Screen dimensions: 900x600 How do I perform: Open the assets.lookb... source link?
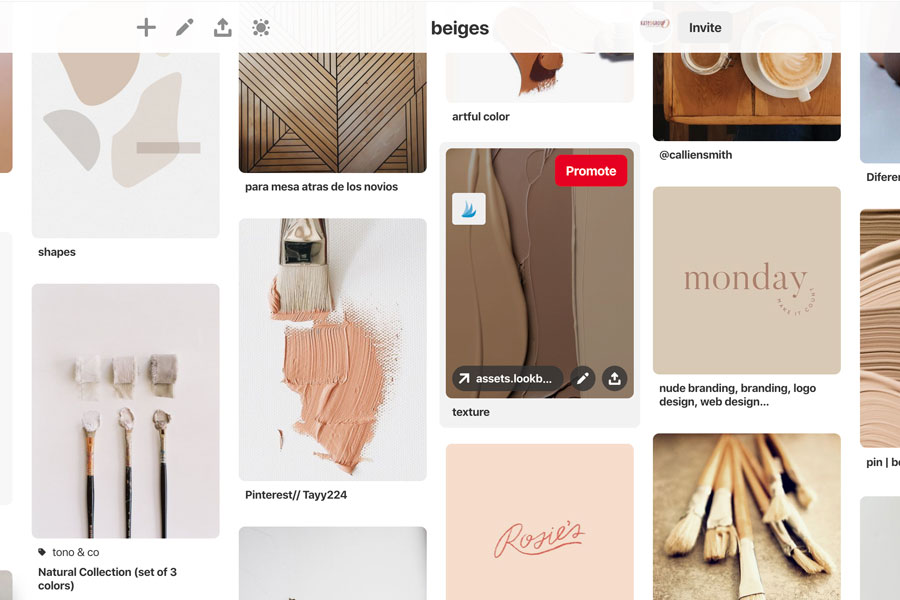[507, 379]
